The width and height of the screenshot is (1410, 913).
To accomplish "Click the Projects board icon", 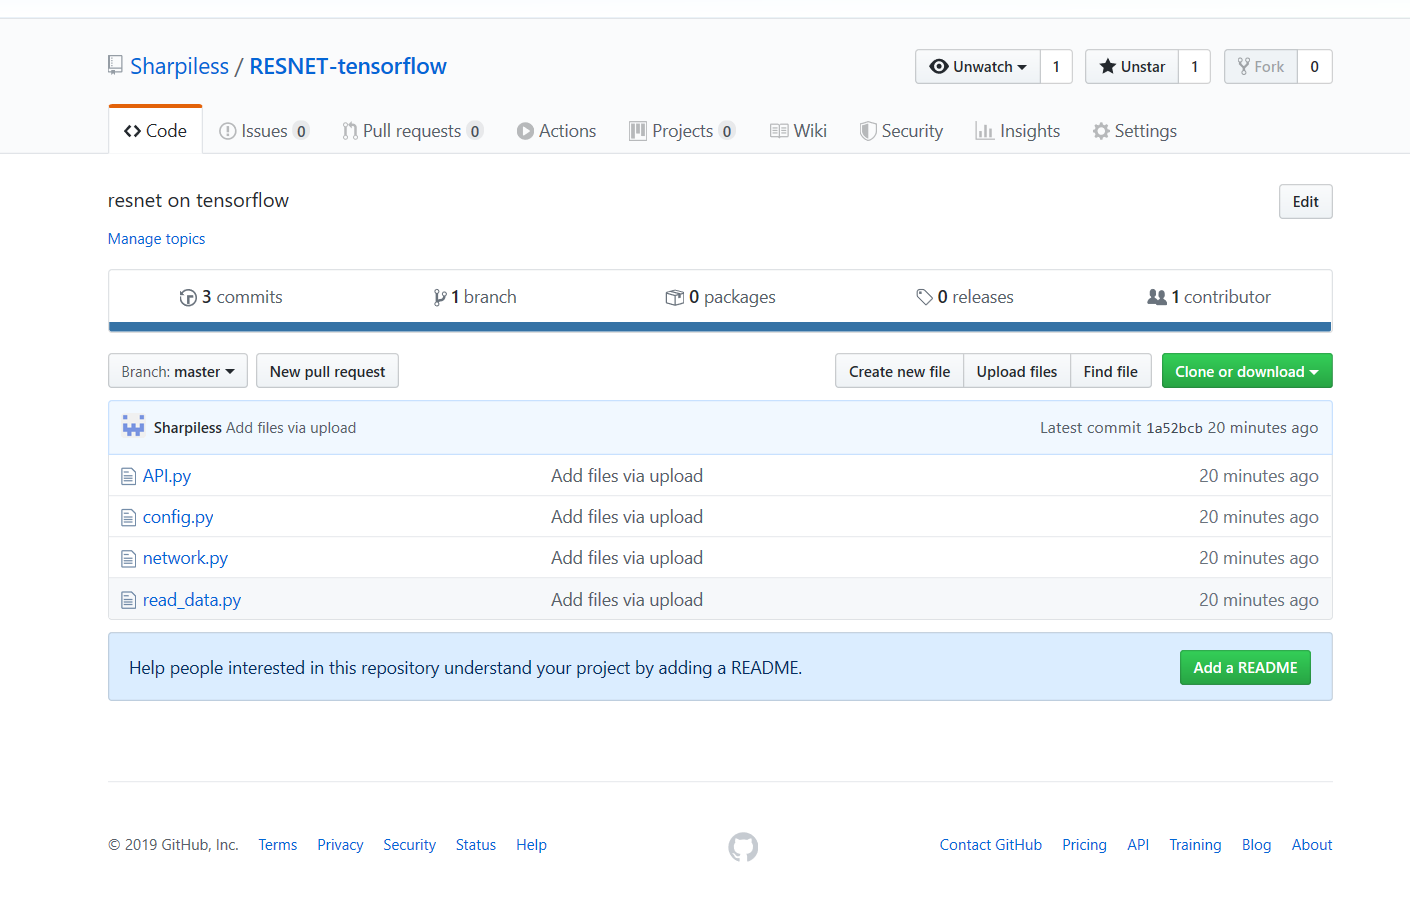I will (637, 131).
